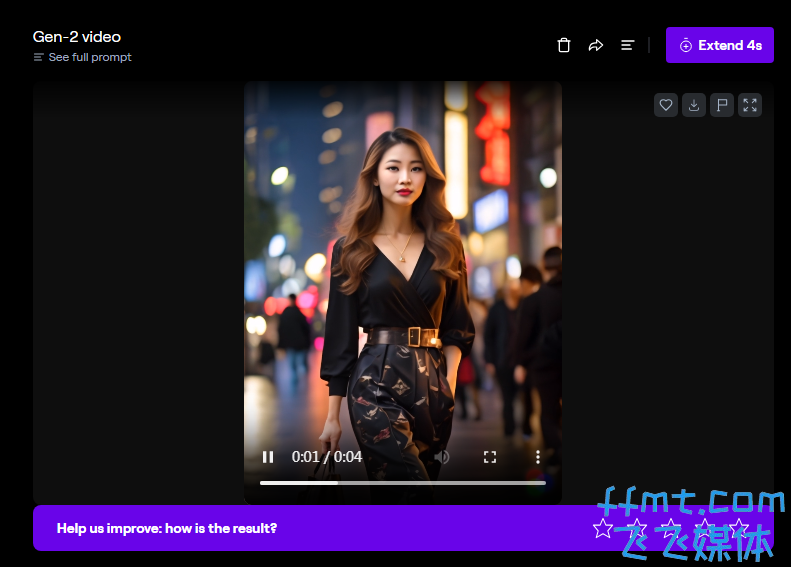The height and width of the screenshot is (567, 791).
Task: Click the video preview frame
Action: (x=403, y=293)
